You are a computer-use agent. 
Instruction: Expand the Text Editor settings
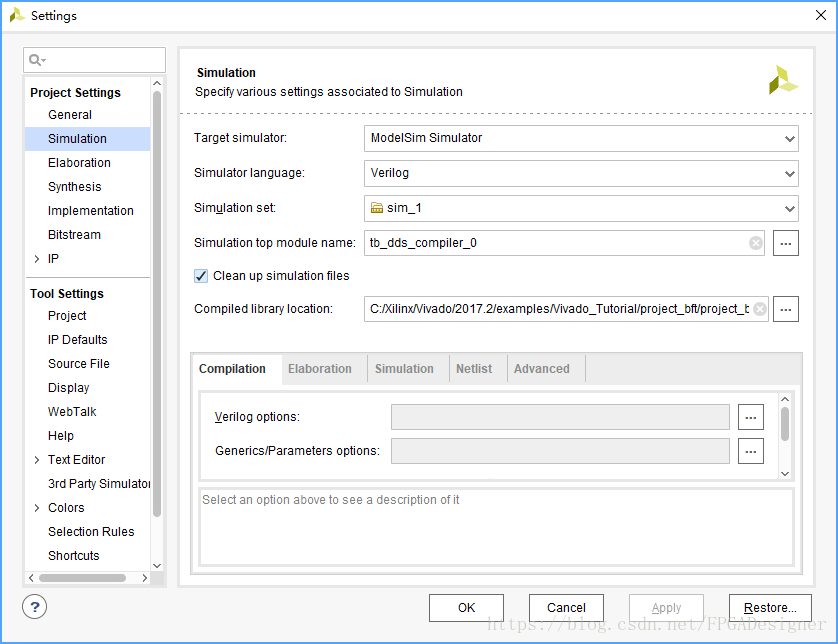(37, 460)
